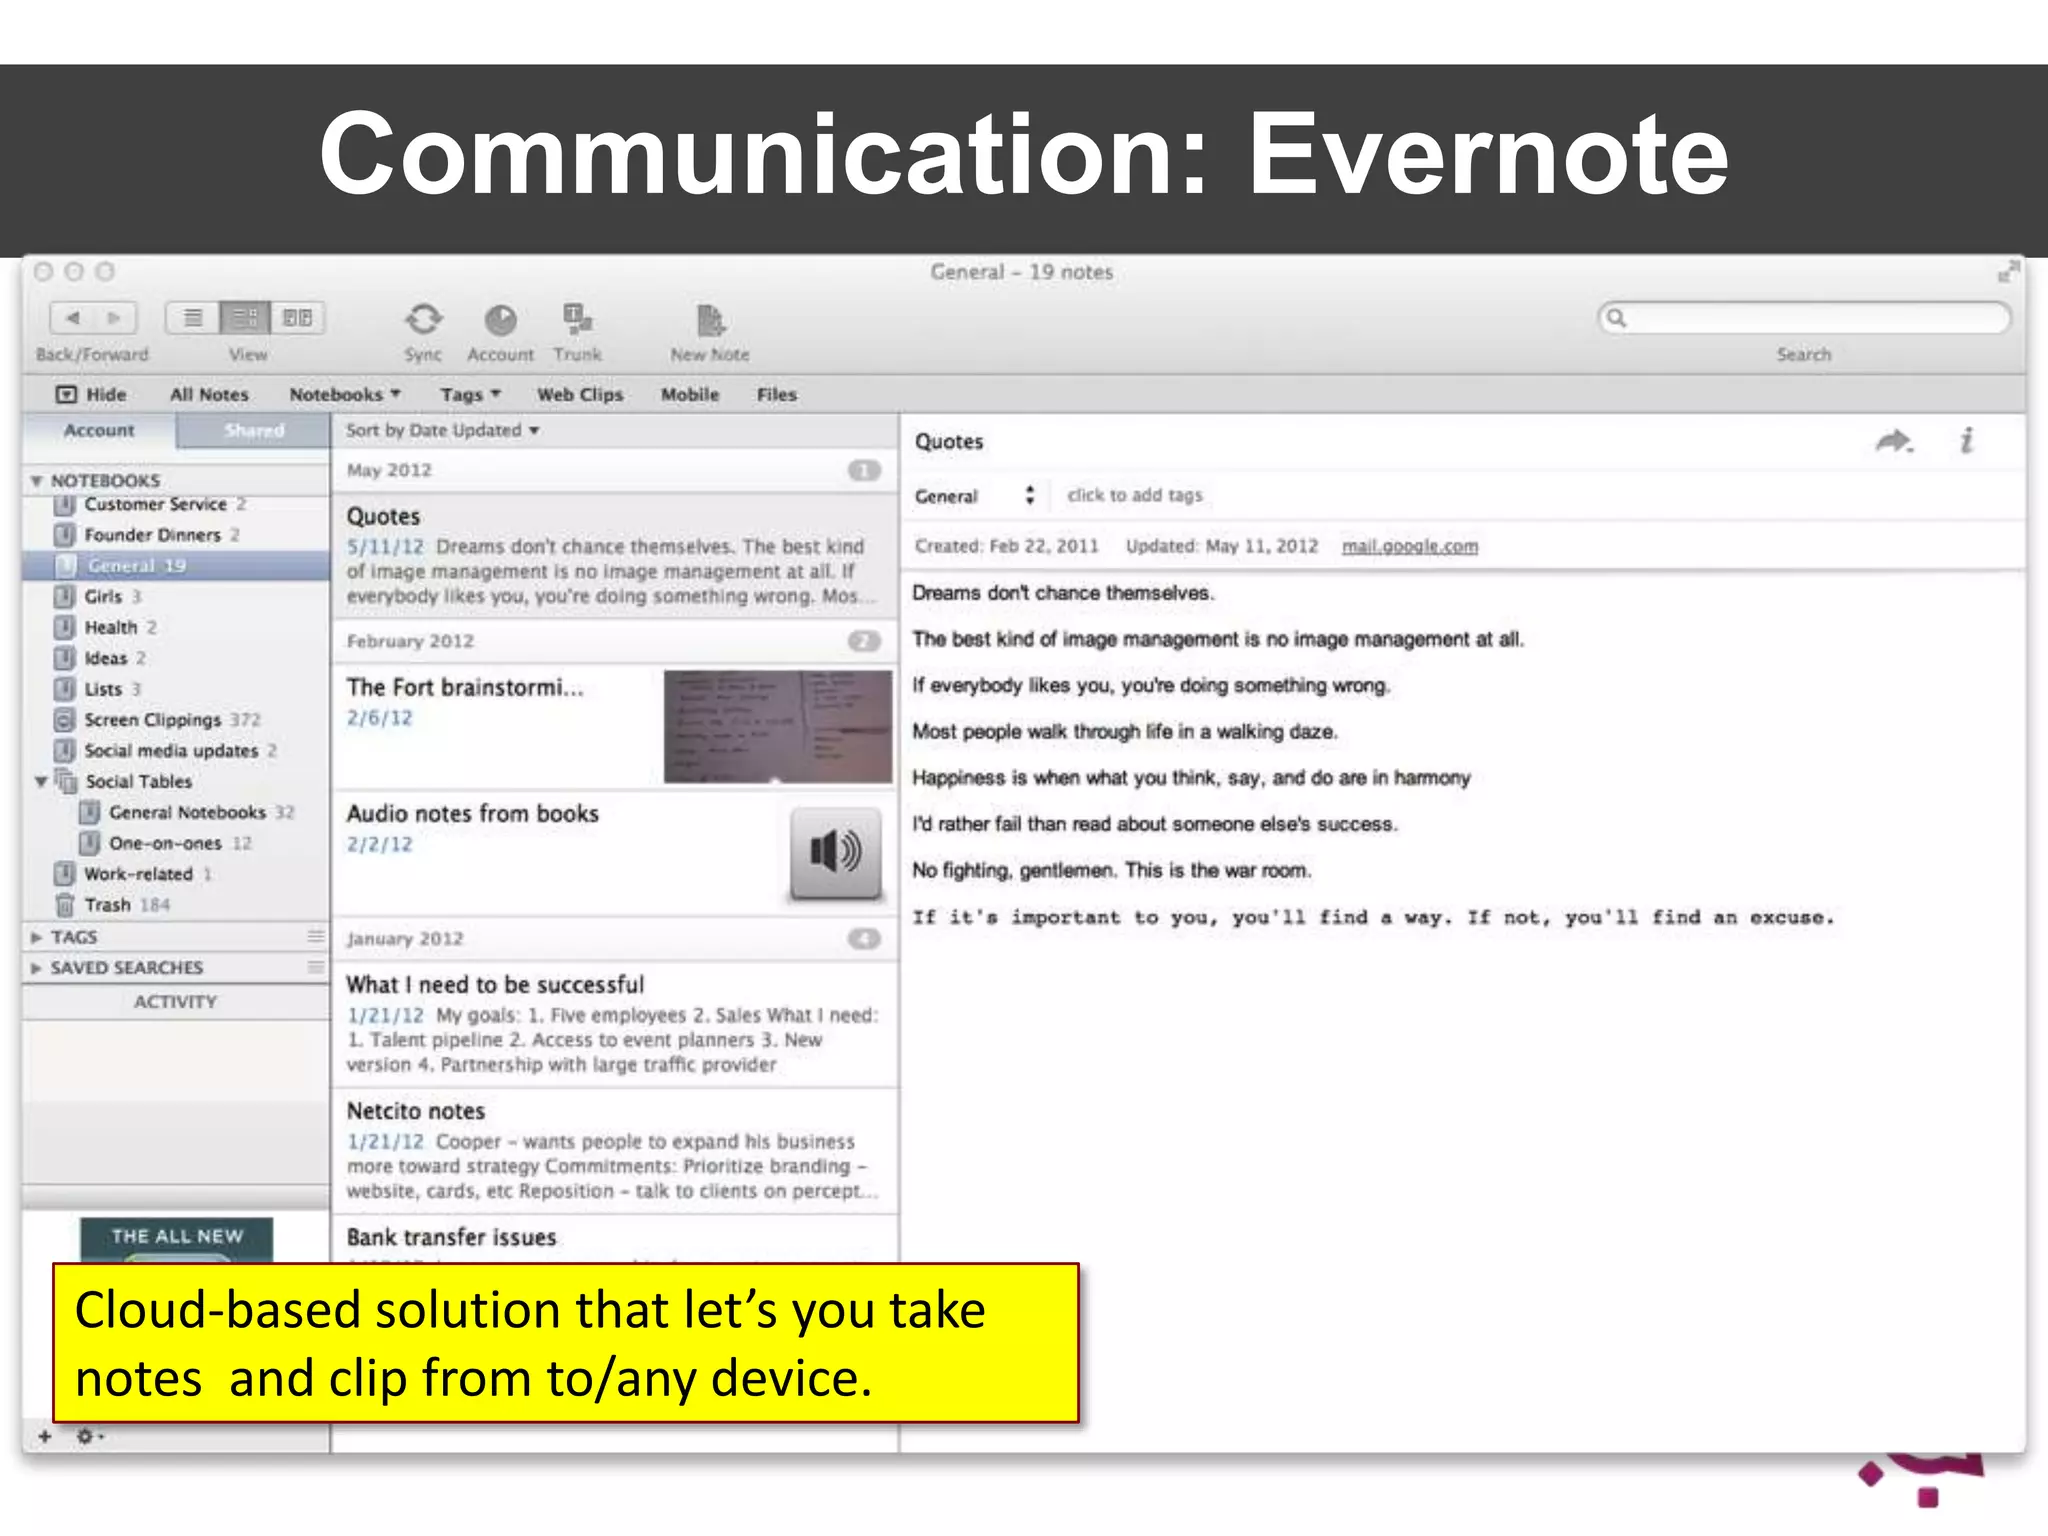The width and height of the screenshot is (2048, 1536).
Task: Select Audio notes from books note
Action: point(614,853)
